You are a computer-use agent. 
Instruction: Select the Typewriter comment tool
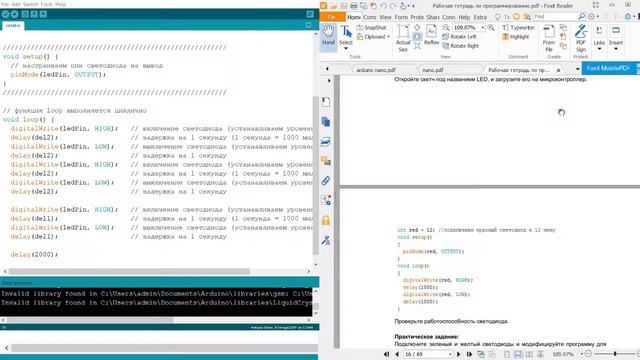point(518,28)
